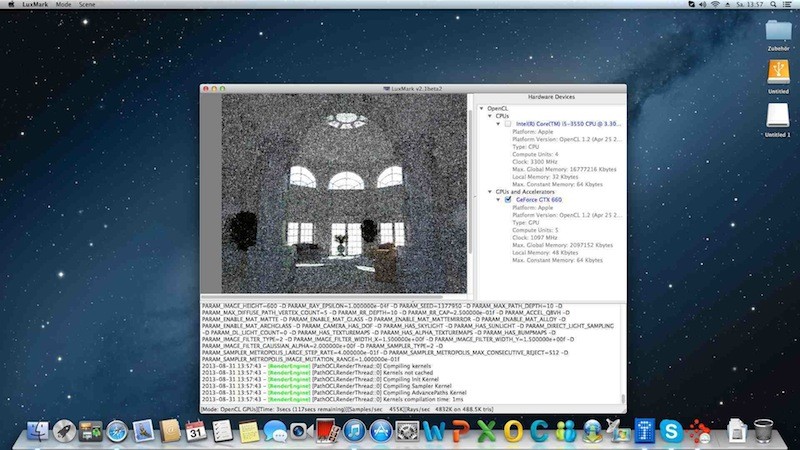800x450 pixels.
Task: Enable Intel Core i5-3550 CPU checkbox
Action: point(508,124)
